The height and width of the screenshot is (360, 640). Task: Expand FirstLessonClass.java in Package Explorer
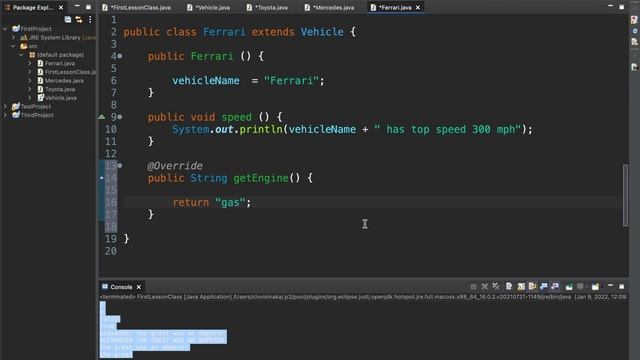29,72
